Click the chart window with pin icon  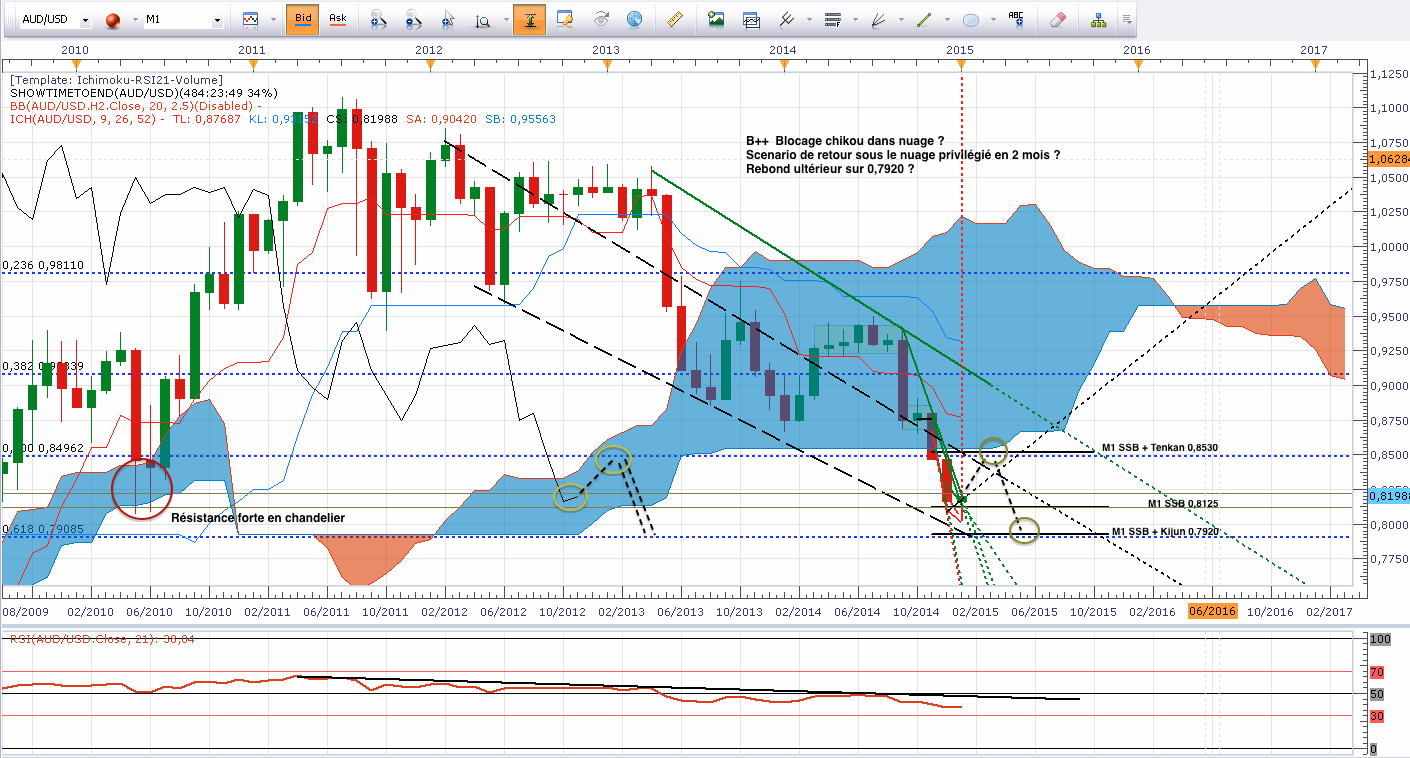(x=565, y=20)
